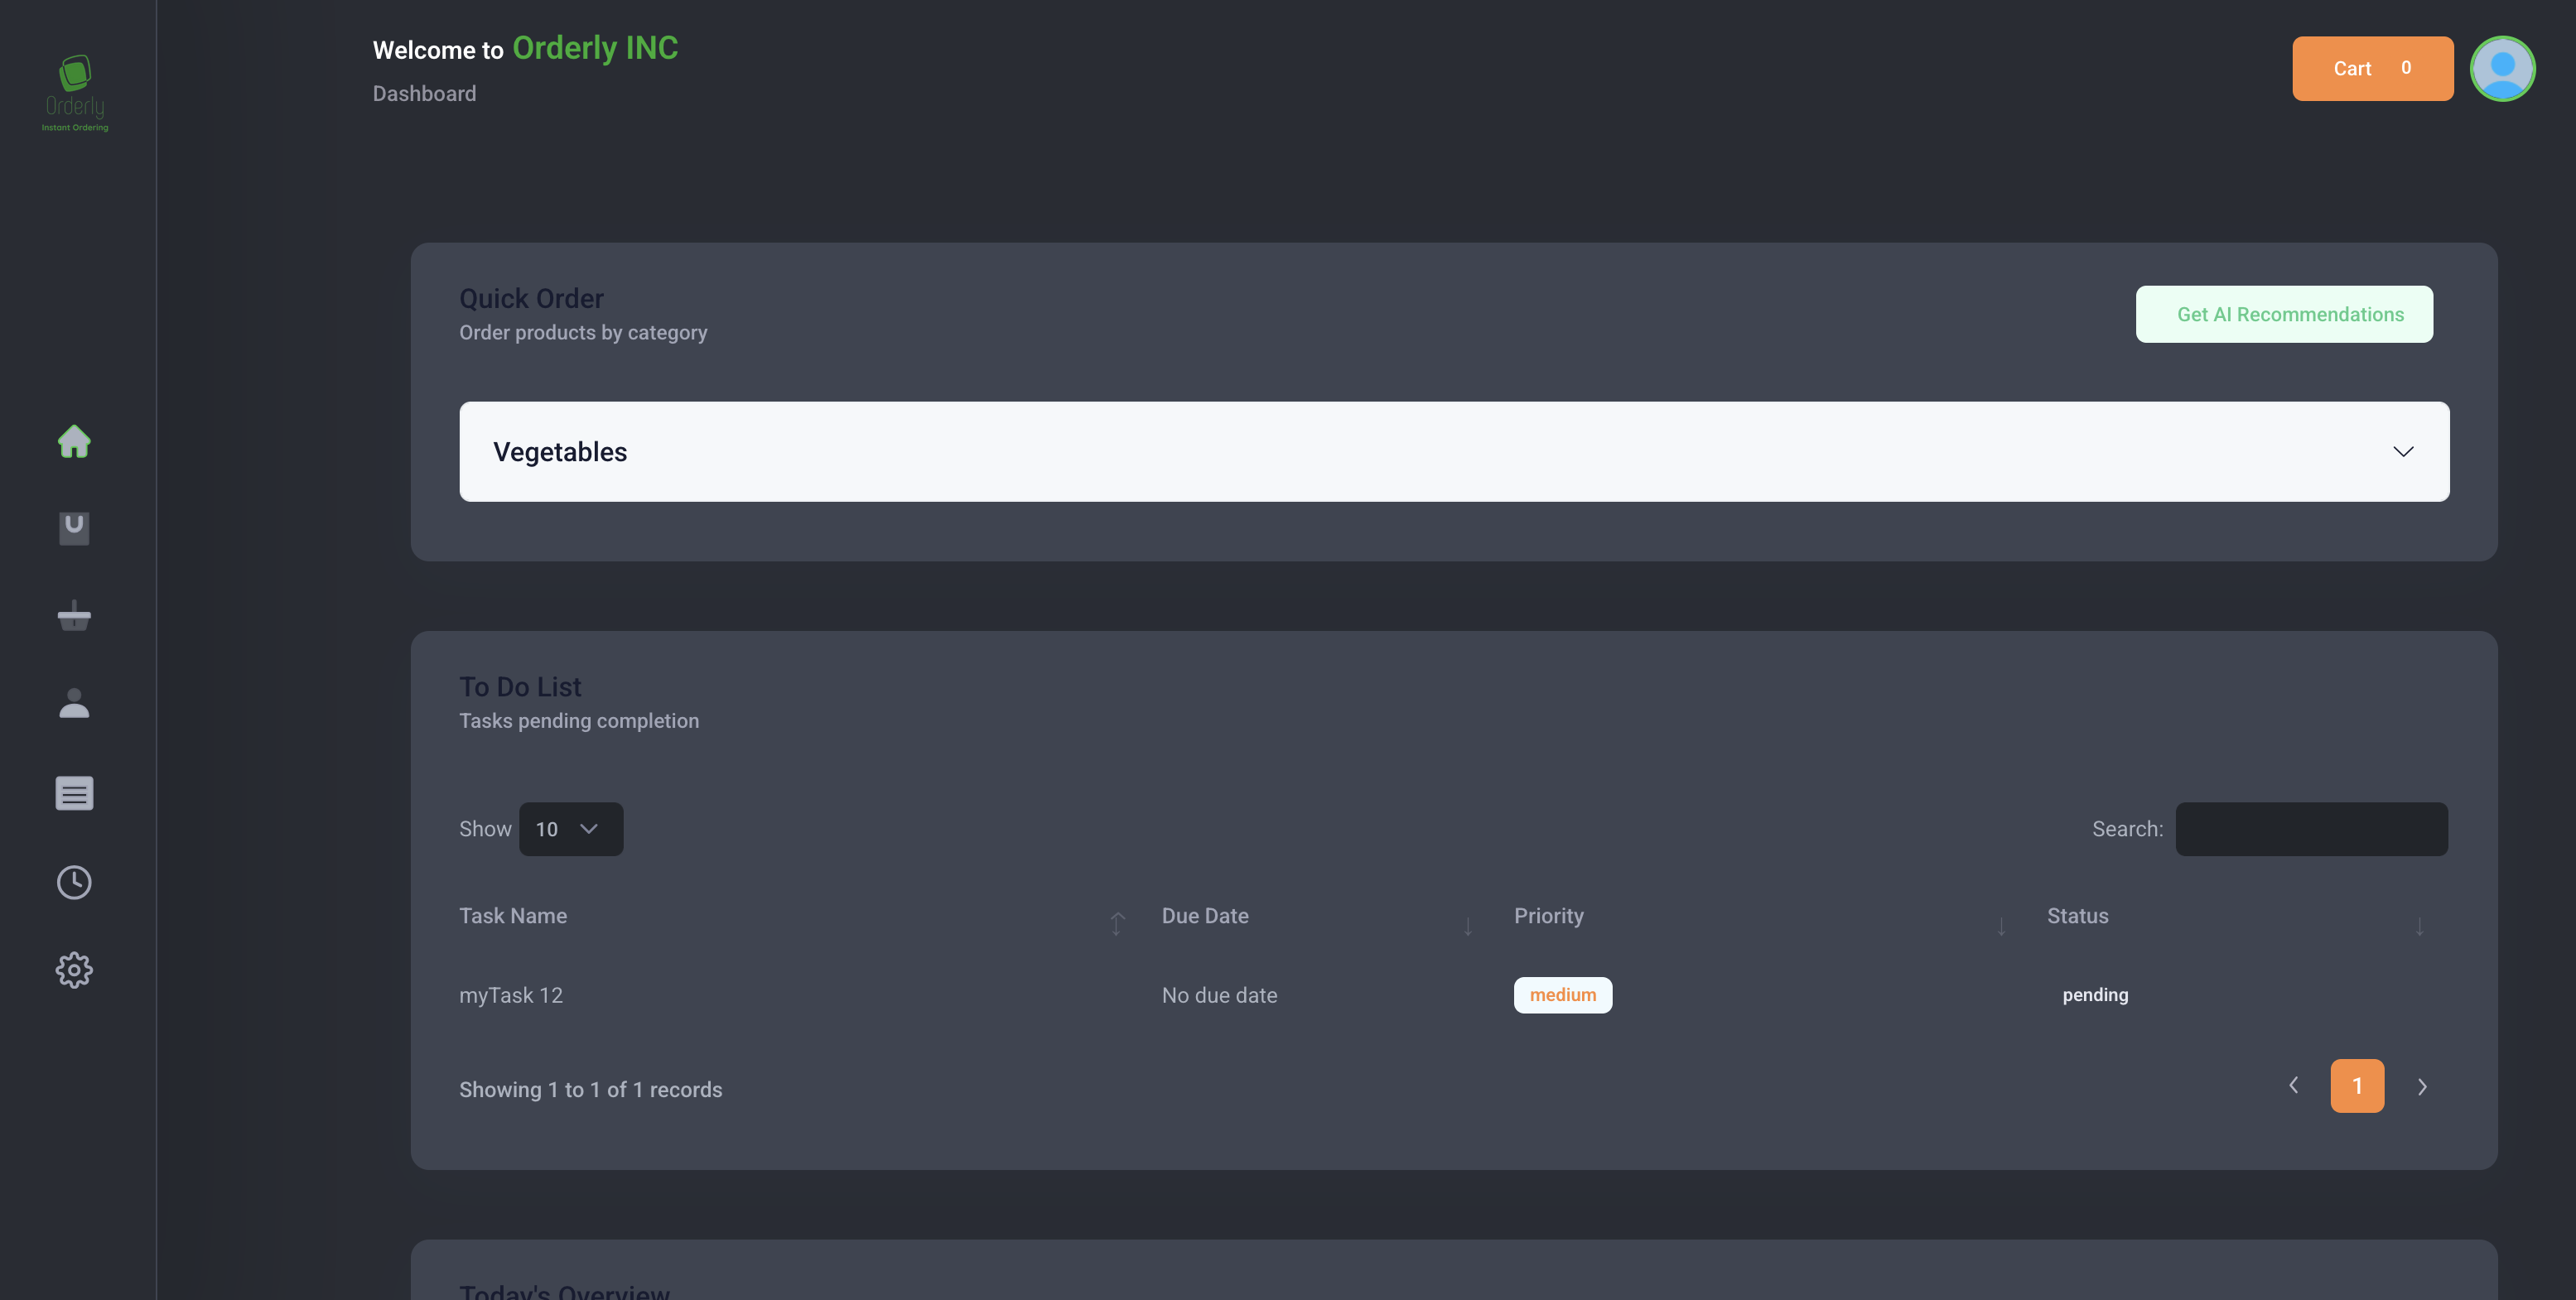Viewport: 2576px width, 1300px height.
Task: Open the settings gear icon
Action: coord(74,970)
